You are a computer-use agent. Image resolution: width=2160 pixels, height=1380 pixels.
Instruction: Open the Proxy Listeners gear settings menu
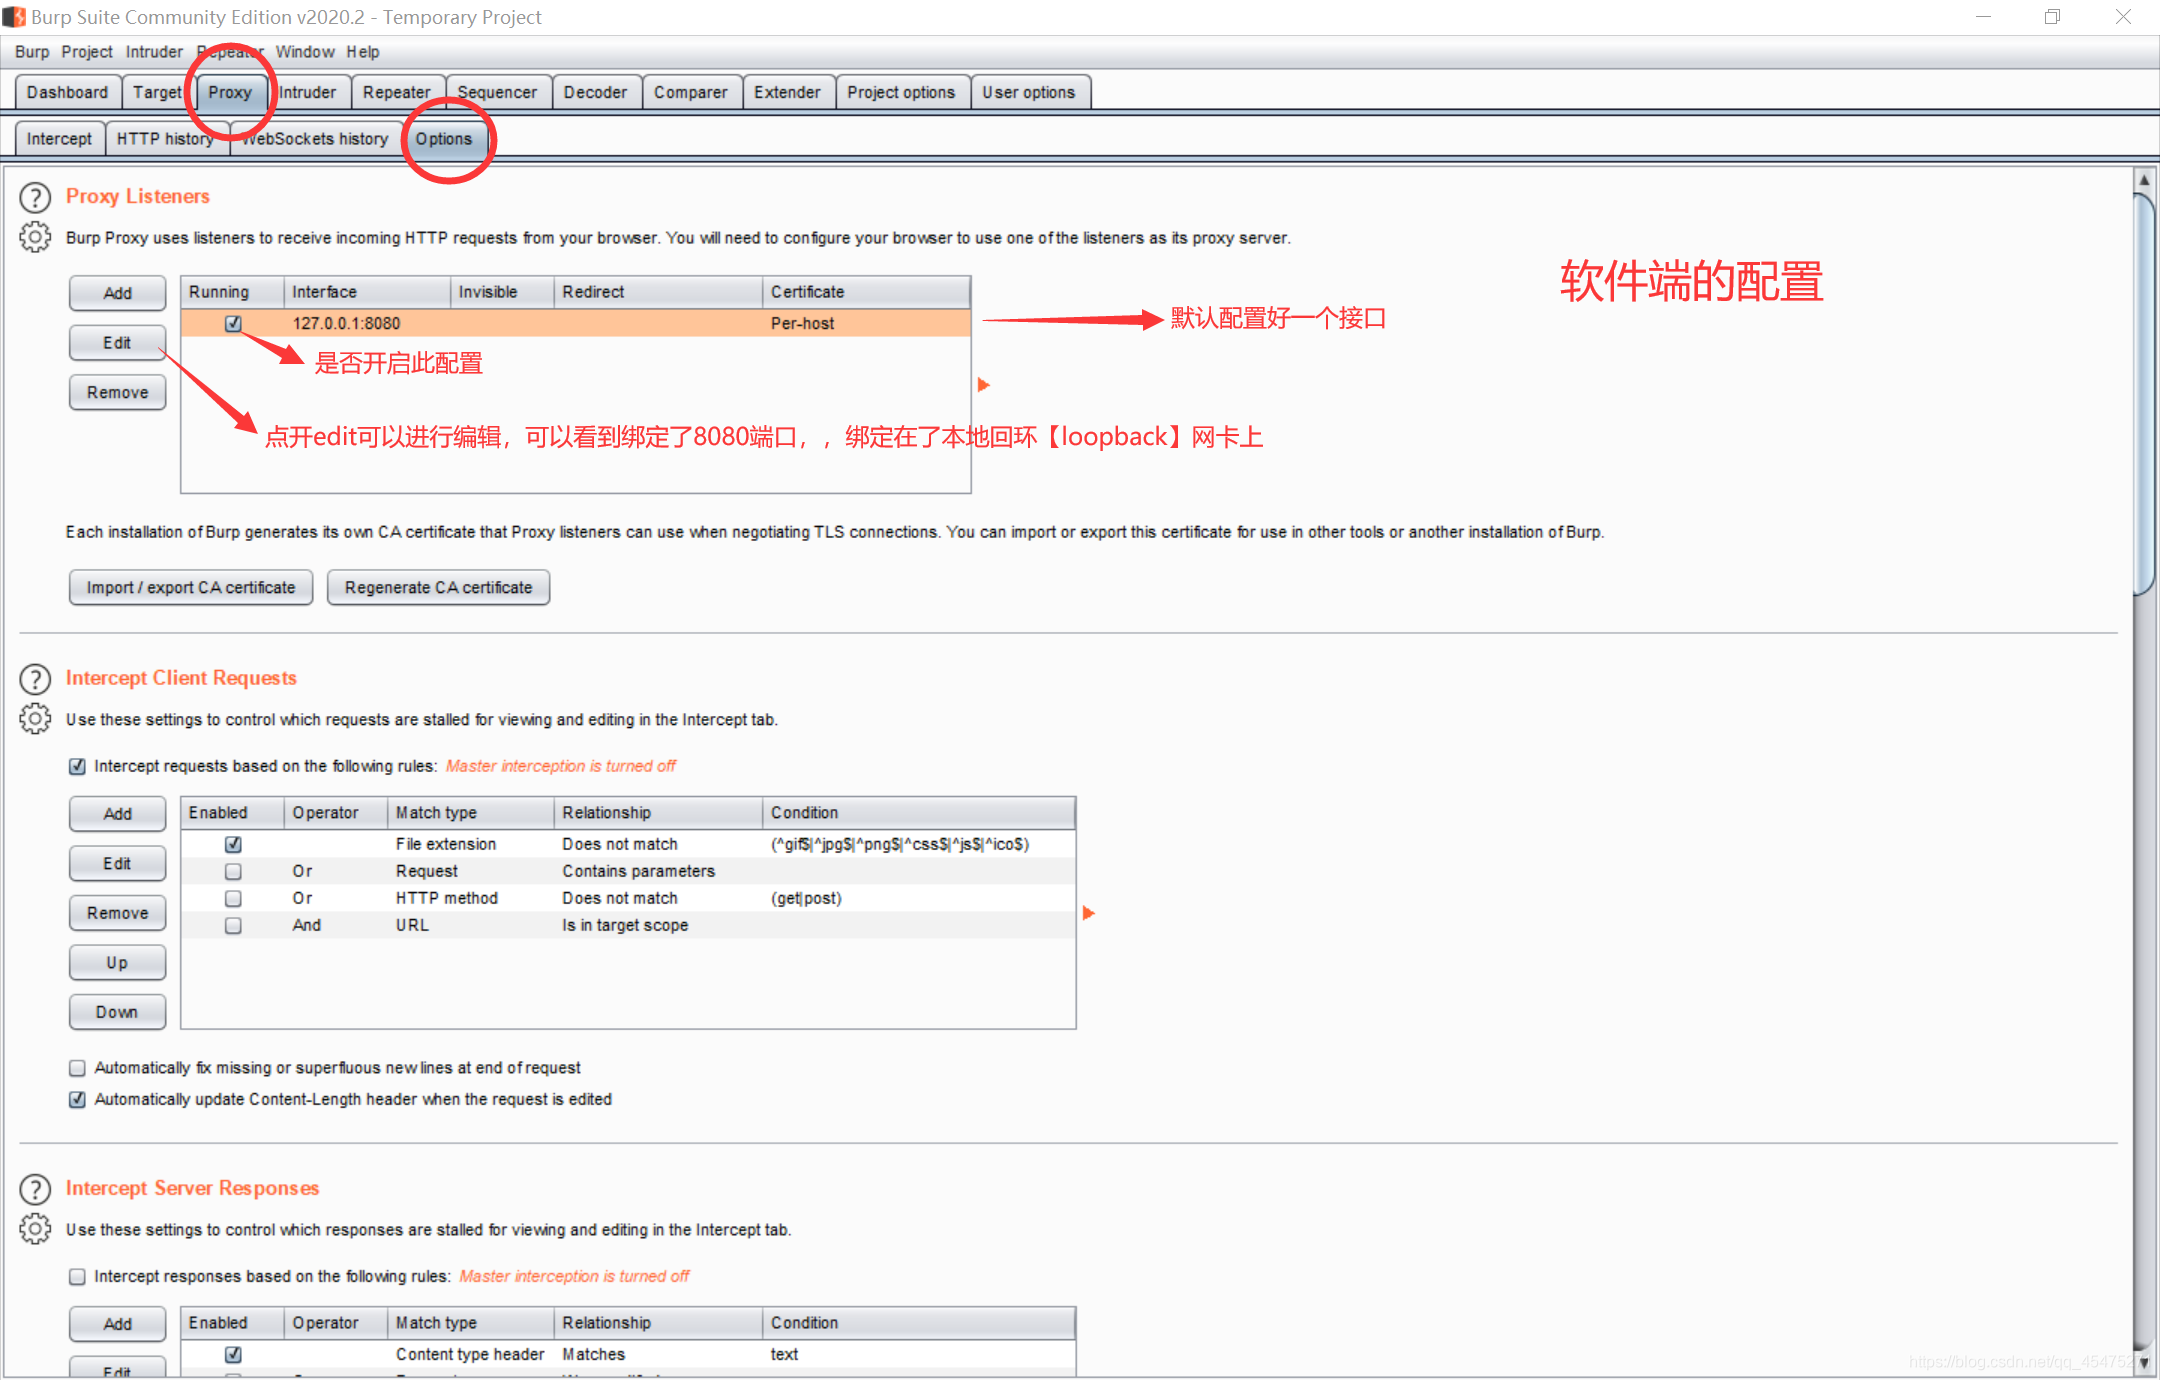pyautogui.click(x=35, y=237)
